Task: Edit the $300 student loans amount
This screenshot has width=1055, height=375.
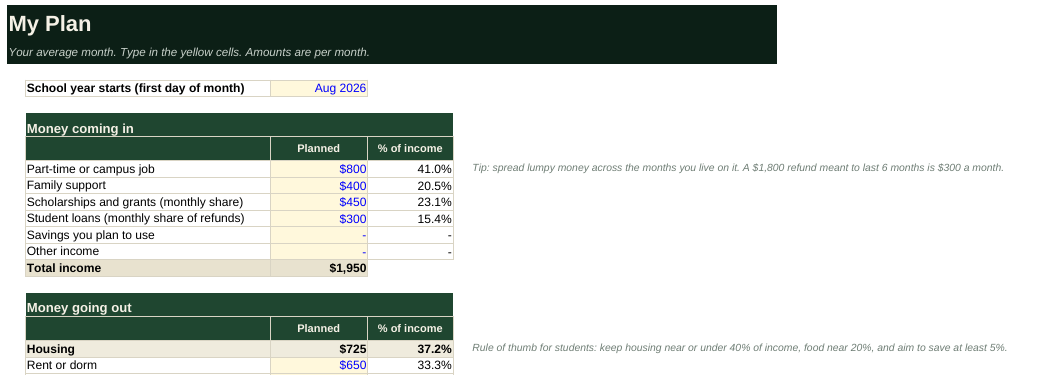Action: point(319,218)
